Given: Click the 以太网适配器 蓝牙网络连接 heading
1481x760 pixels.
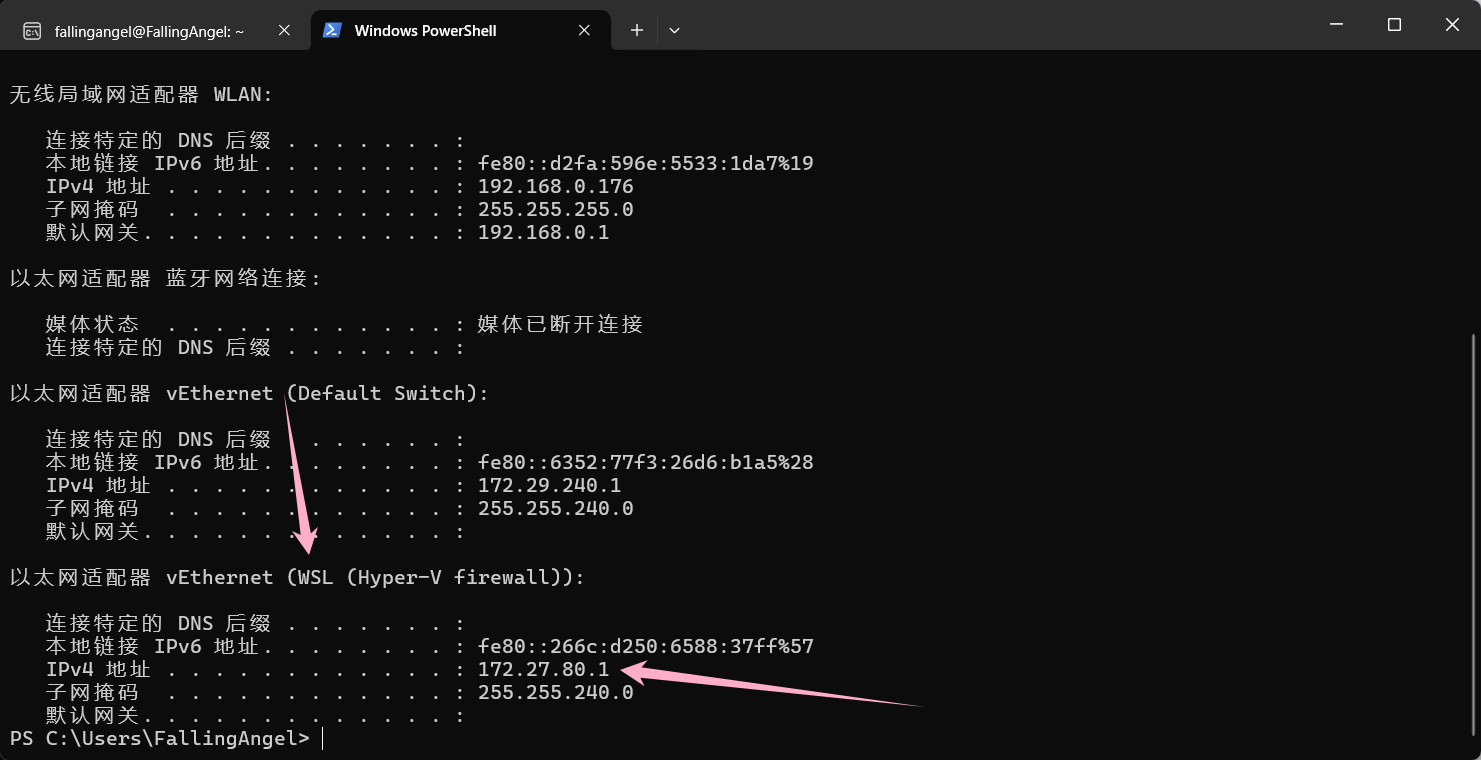Looking at the screenshot, I should tap(166, 278).
